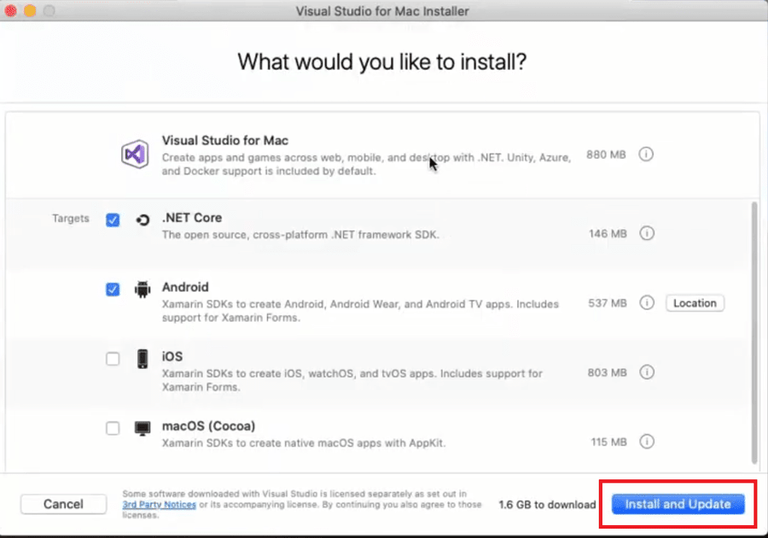Uncheck the .NET Core checkbox
The width and height of the screenshot is (768, 538).
[x=113, y=220]
